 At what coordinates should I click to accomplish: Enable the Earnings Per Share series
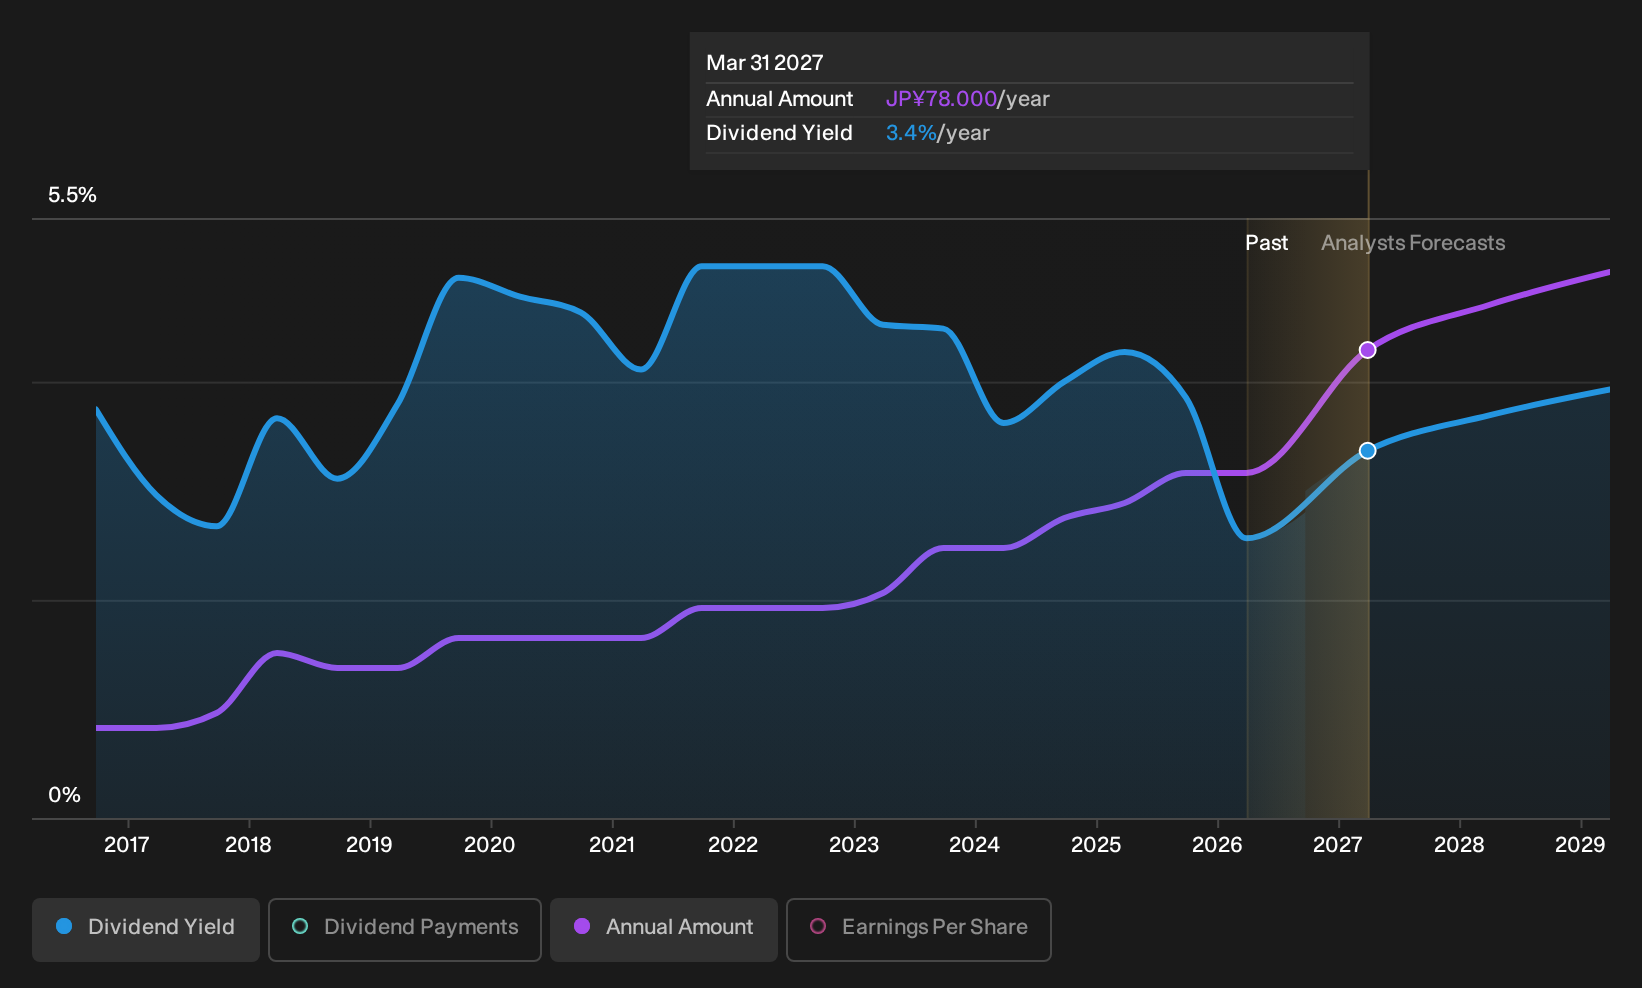(919, 930)
